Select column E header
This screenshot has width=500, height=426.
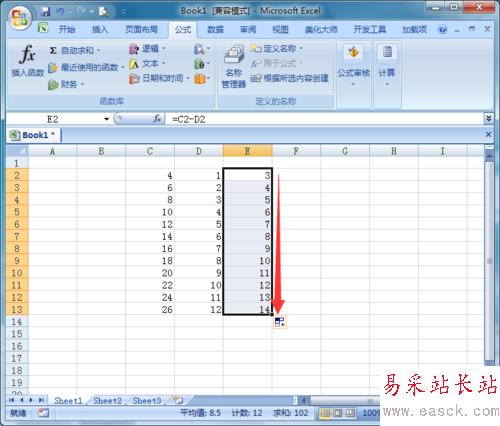(x=247, y=151)
